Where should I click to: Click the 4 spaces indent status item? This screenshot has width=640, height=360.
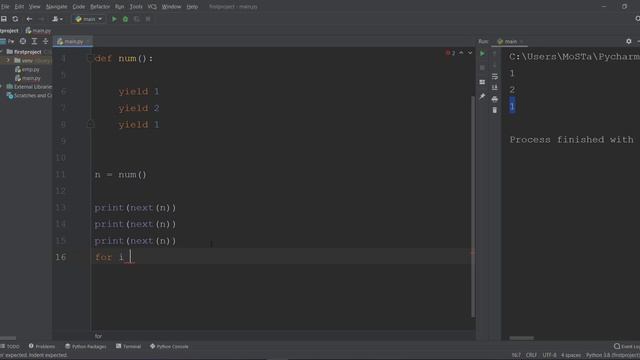tap(571, 355)
